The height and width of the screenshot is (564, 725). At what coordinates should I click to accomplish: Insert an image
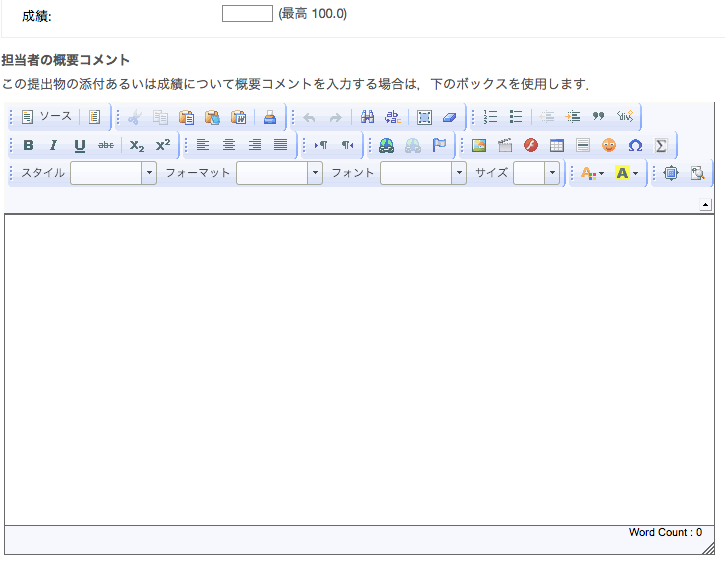(x=479, y=145)
